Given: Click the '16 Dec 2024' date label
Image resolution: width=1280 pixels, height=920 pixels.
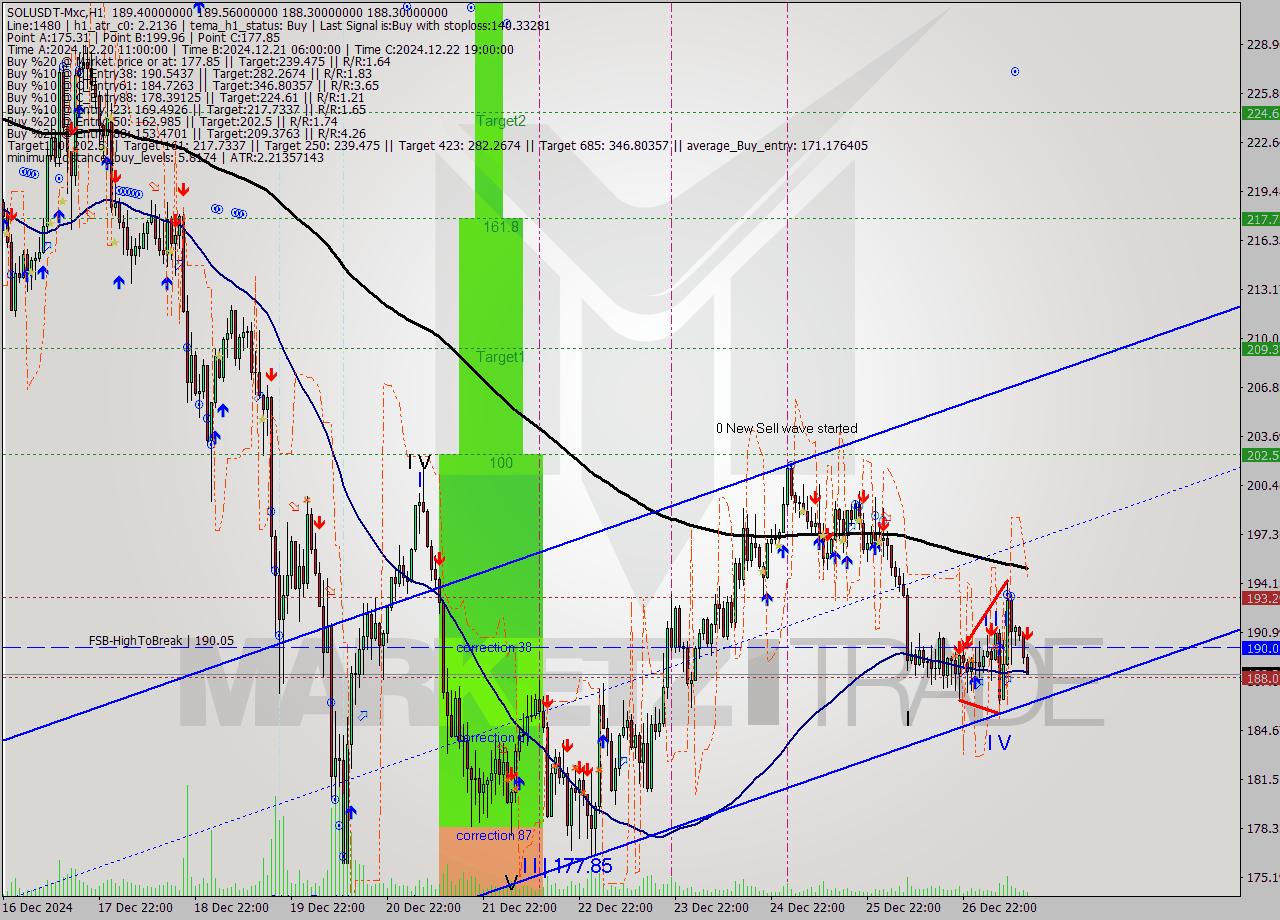Looking at the screenshot, I should 38,908.
